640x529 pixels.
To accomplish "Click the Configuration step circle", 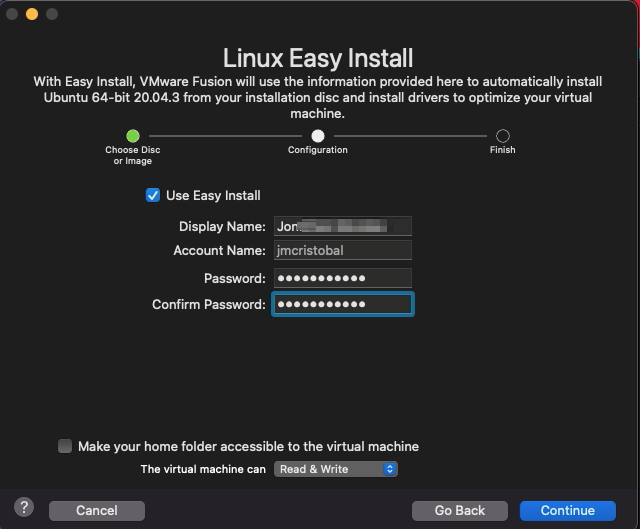I will point(318,136).
